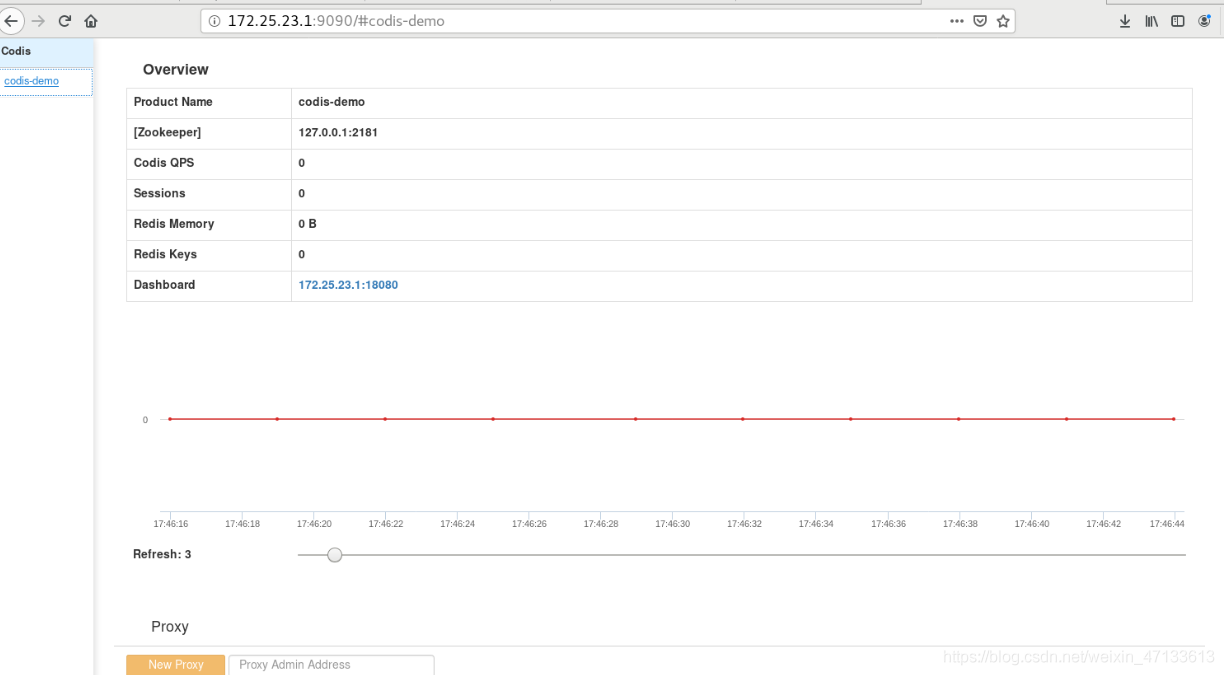Click the 17:46:22 time axis label
Image resolution: width=1224 pixels, height=675 pixels.
(386, 524)
